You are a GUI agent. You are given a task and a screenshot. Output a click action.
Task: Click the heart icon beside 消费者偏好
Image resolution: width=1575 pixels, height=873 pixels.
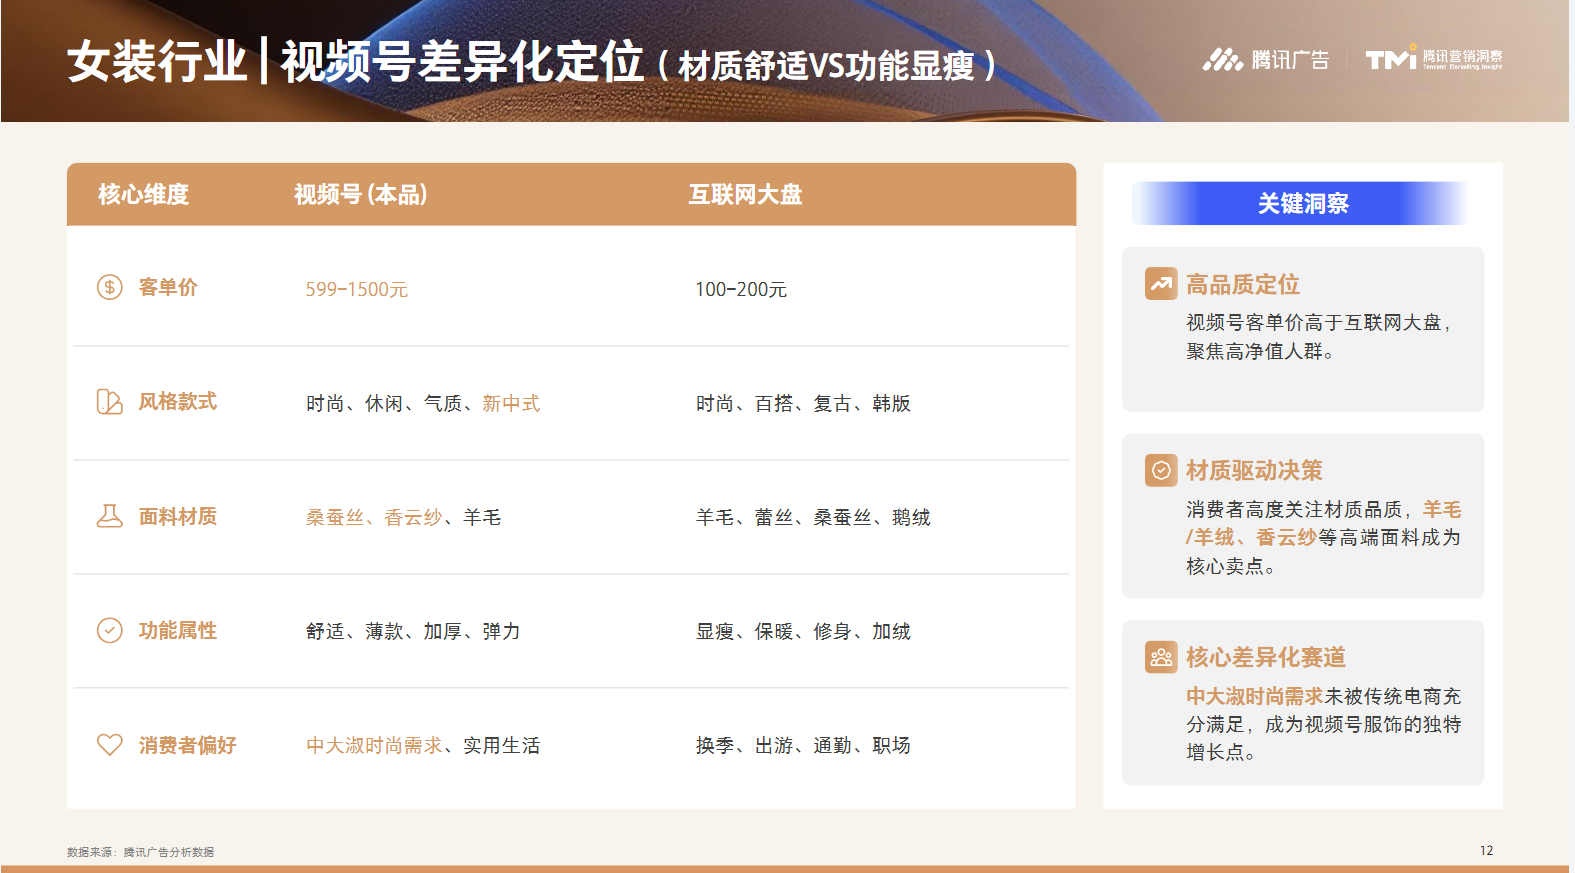[109, 745]
